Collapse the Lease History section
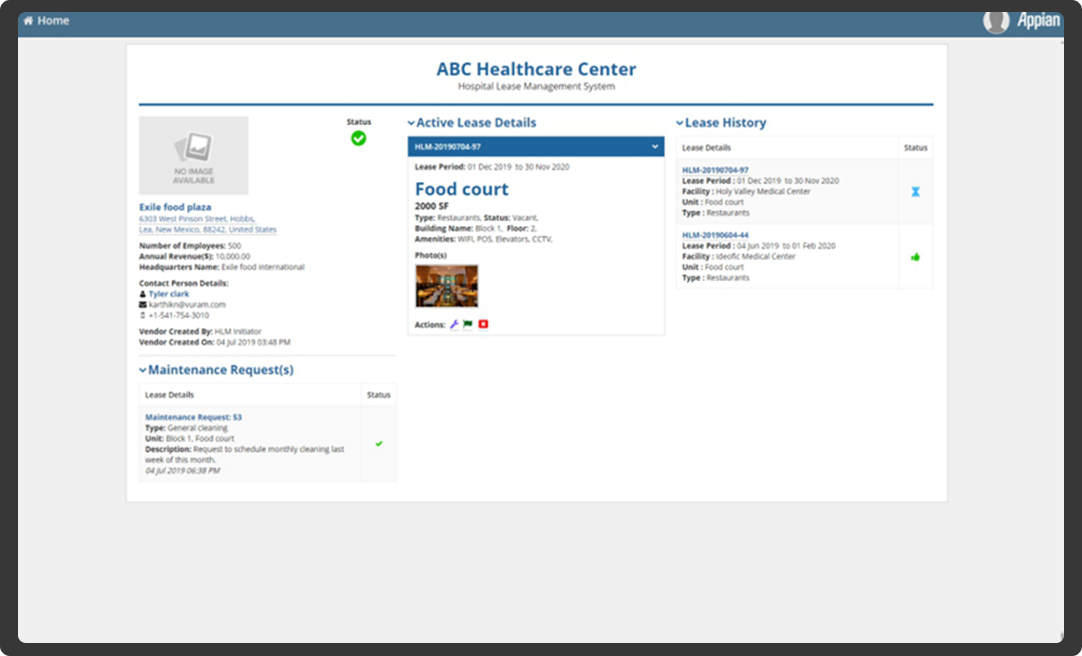 pyautogui.click(x=680, y=123)
